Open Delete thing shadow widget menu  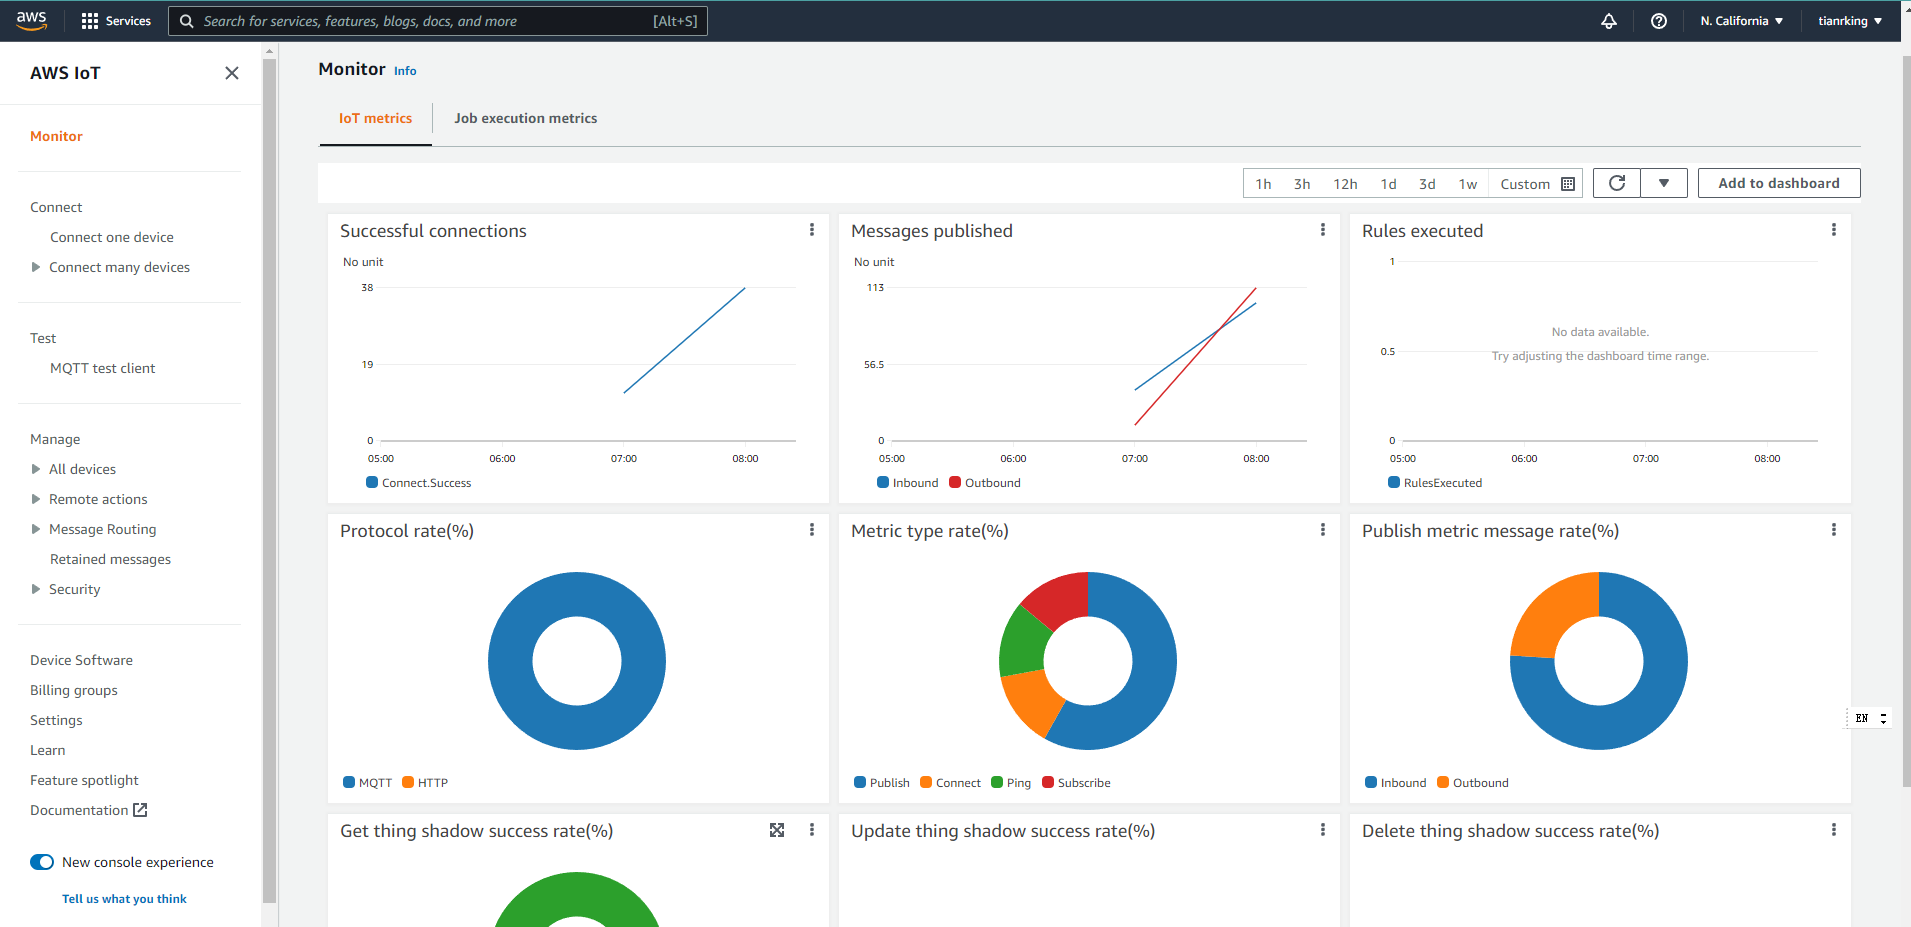[x=1834, y=830]
